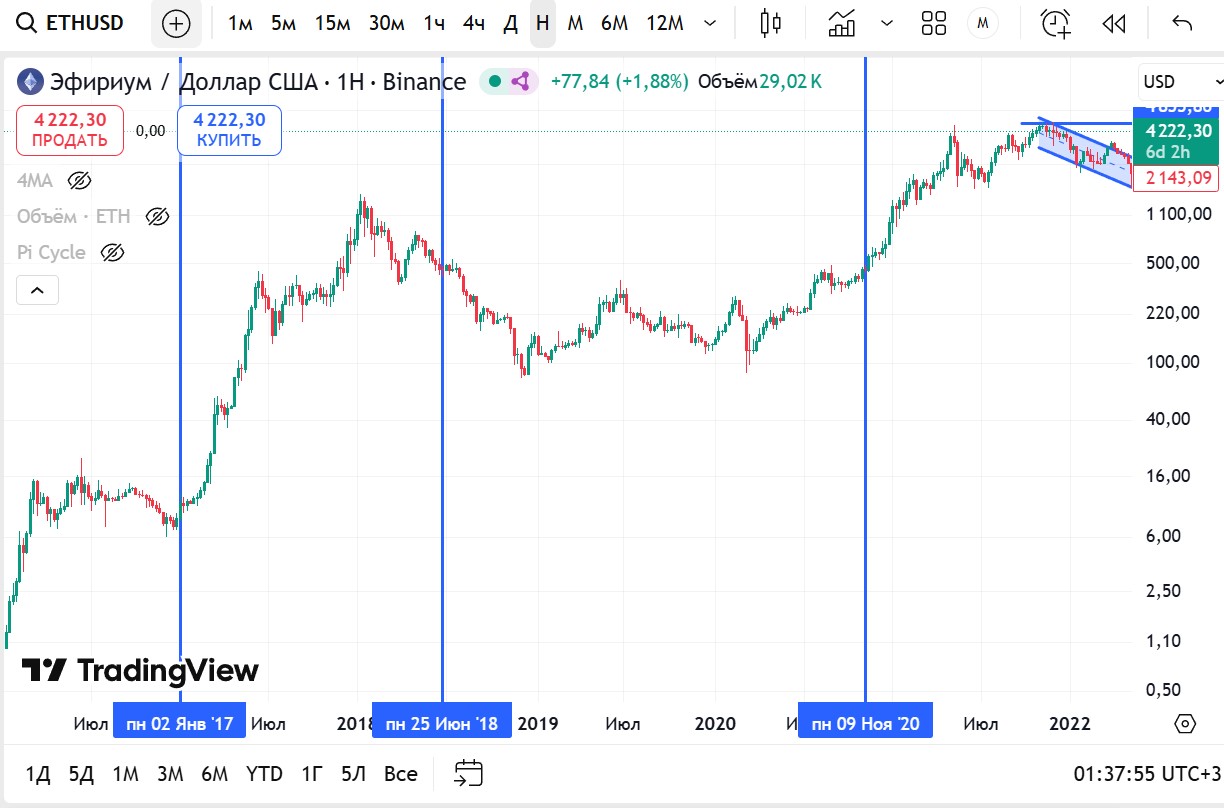Screen dimensions: 1224x808
Task: Expand the timeframe interval dropdown arrow
Action: coord(710,24)
